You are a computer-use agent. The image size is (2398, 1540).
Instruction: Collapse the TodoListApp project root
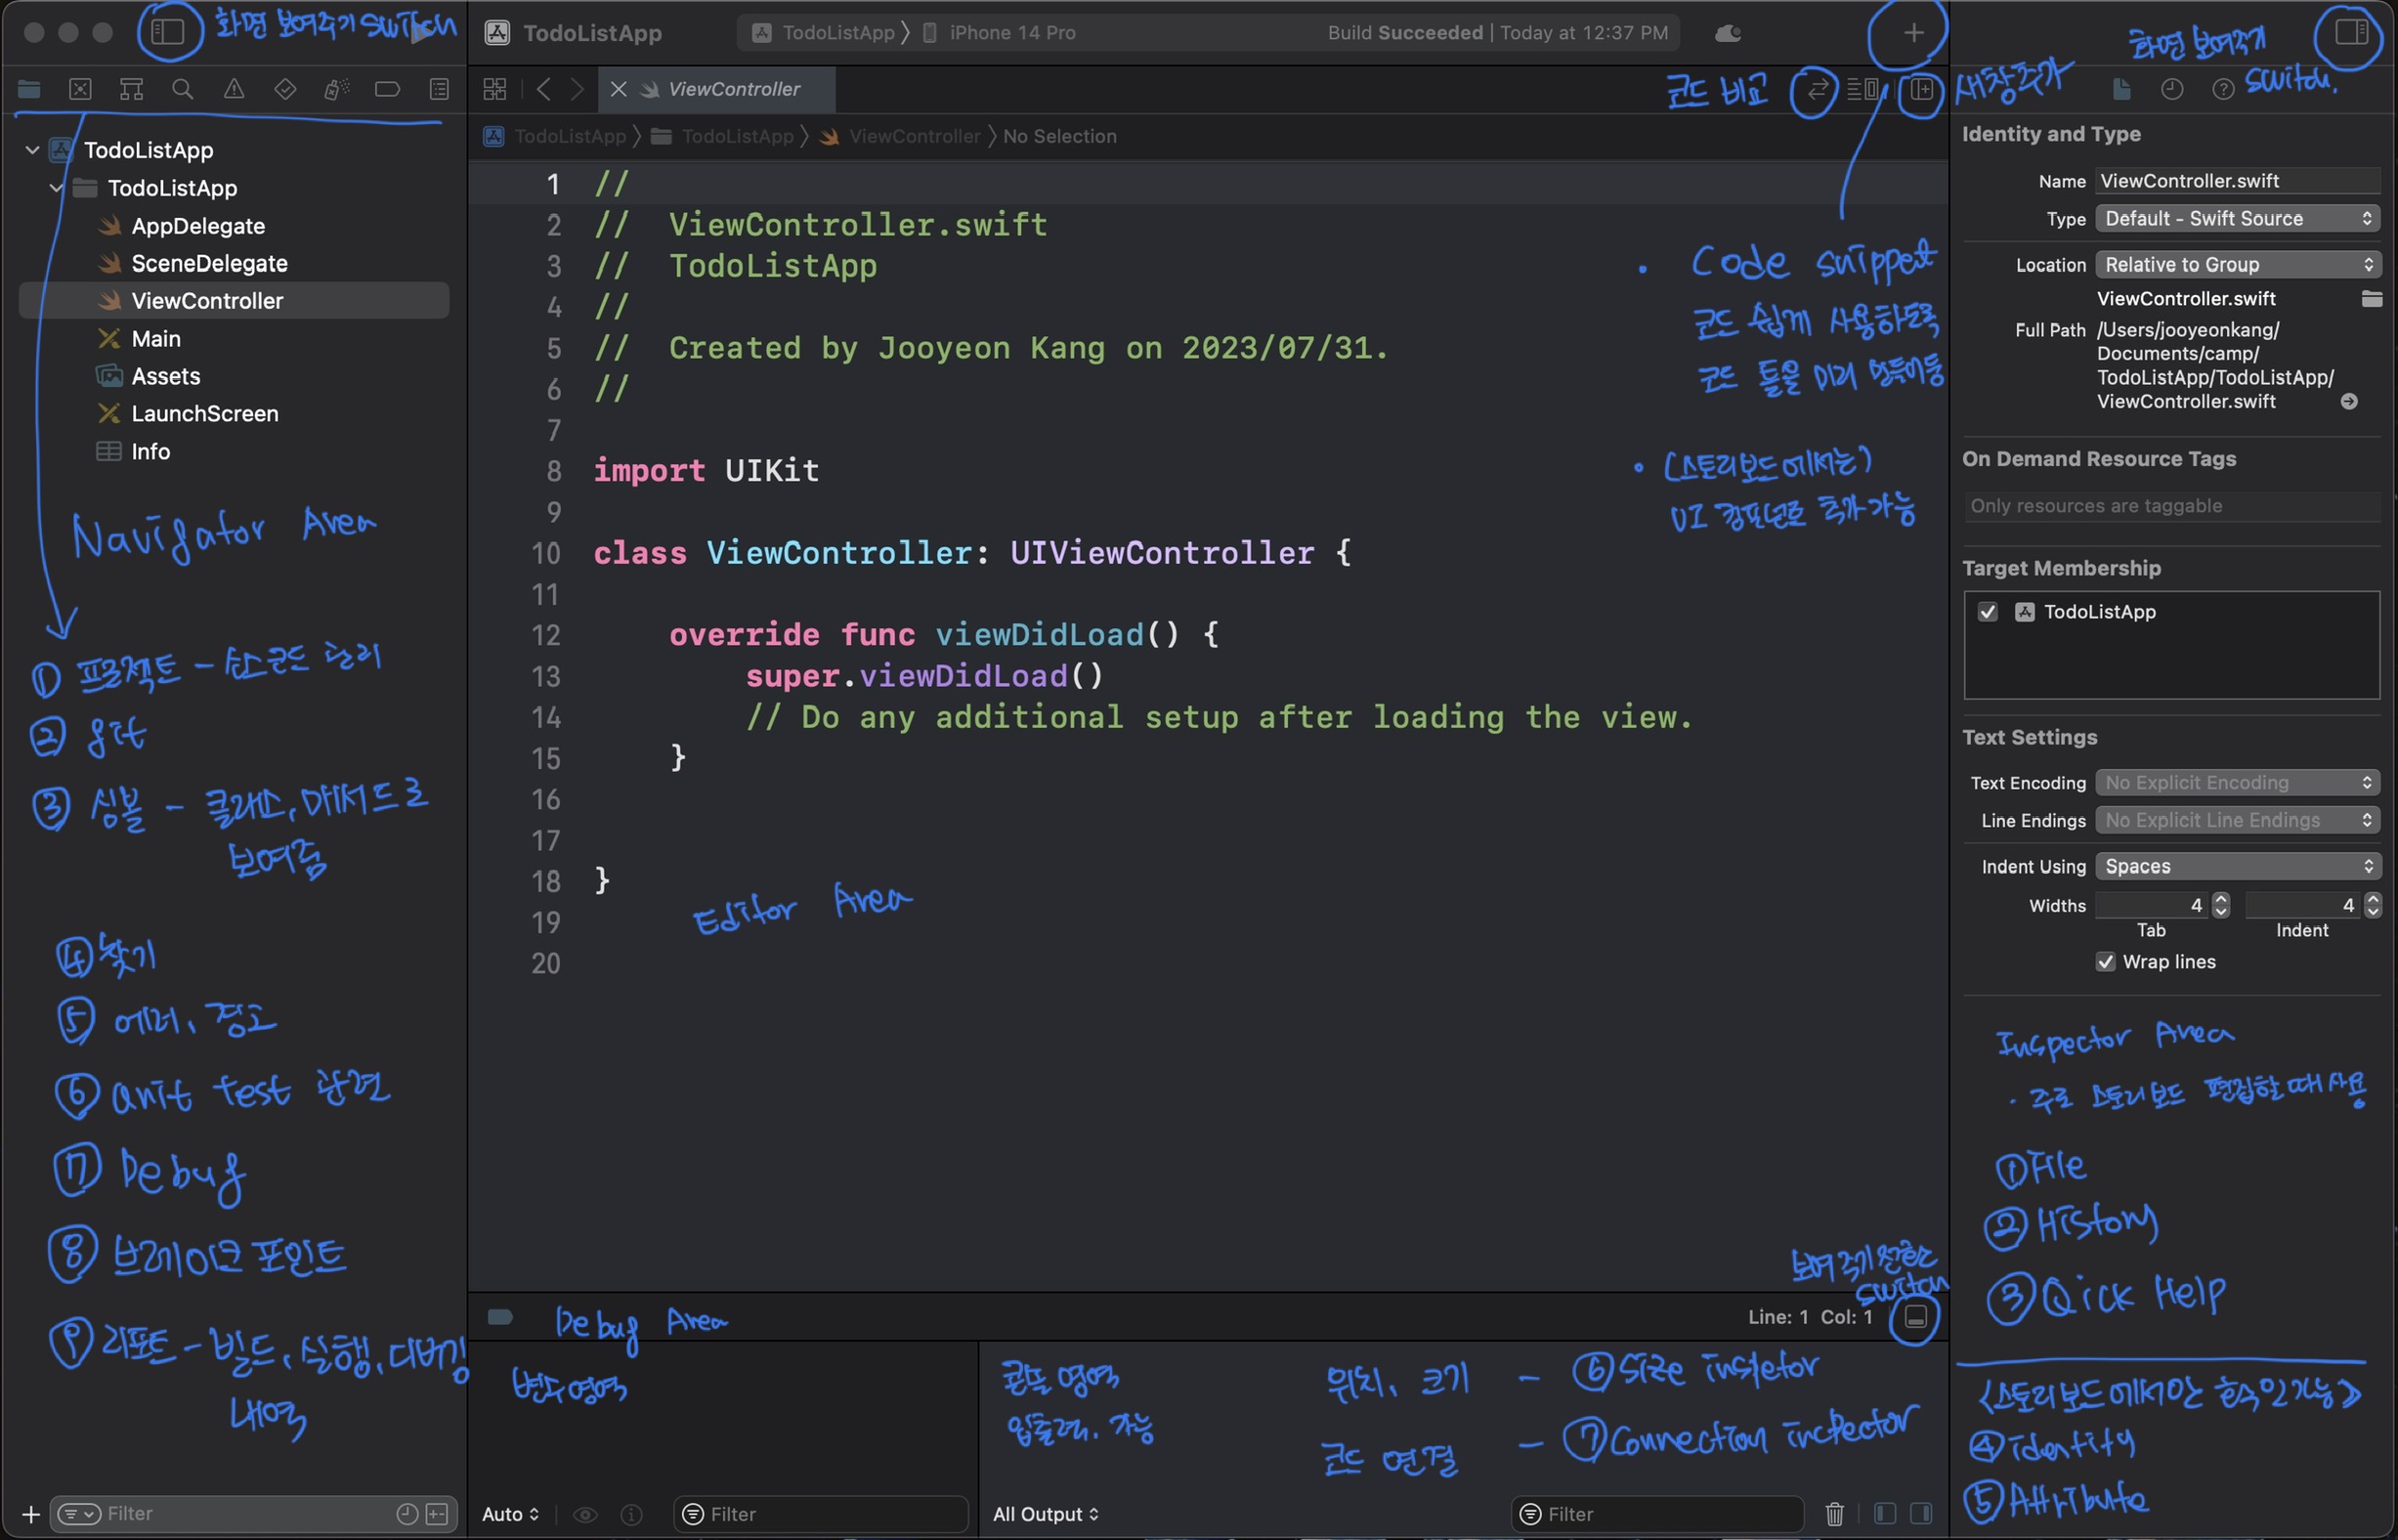32,150
